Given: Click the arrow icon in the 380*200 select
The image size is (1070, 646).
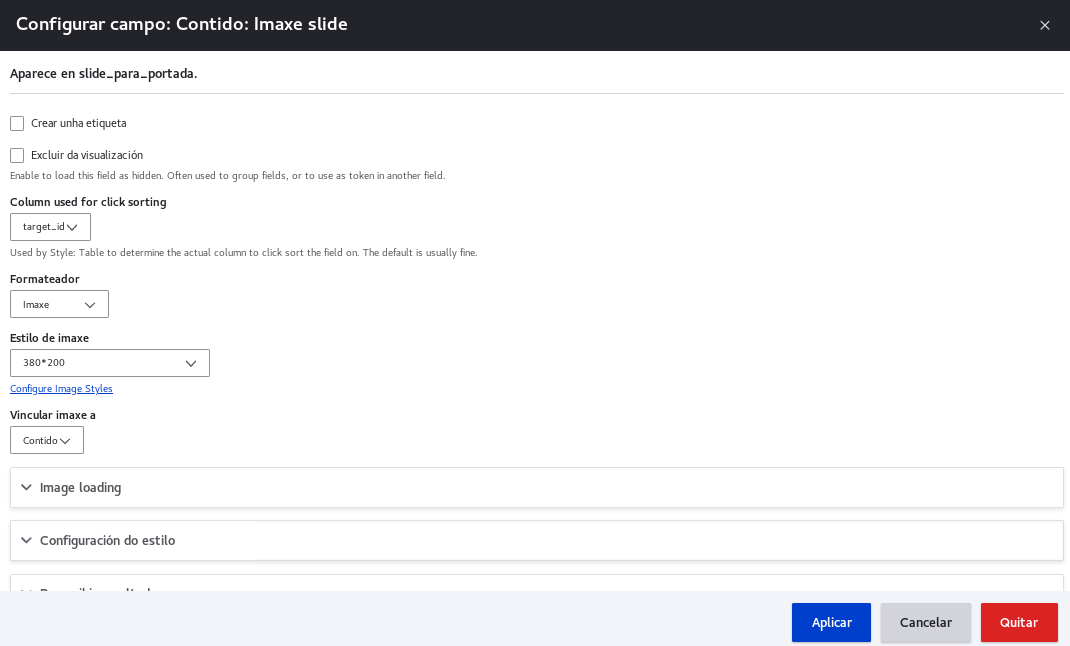Looking at the screenshot, I should pos(191,364).
